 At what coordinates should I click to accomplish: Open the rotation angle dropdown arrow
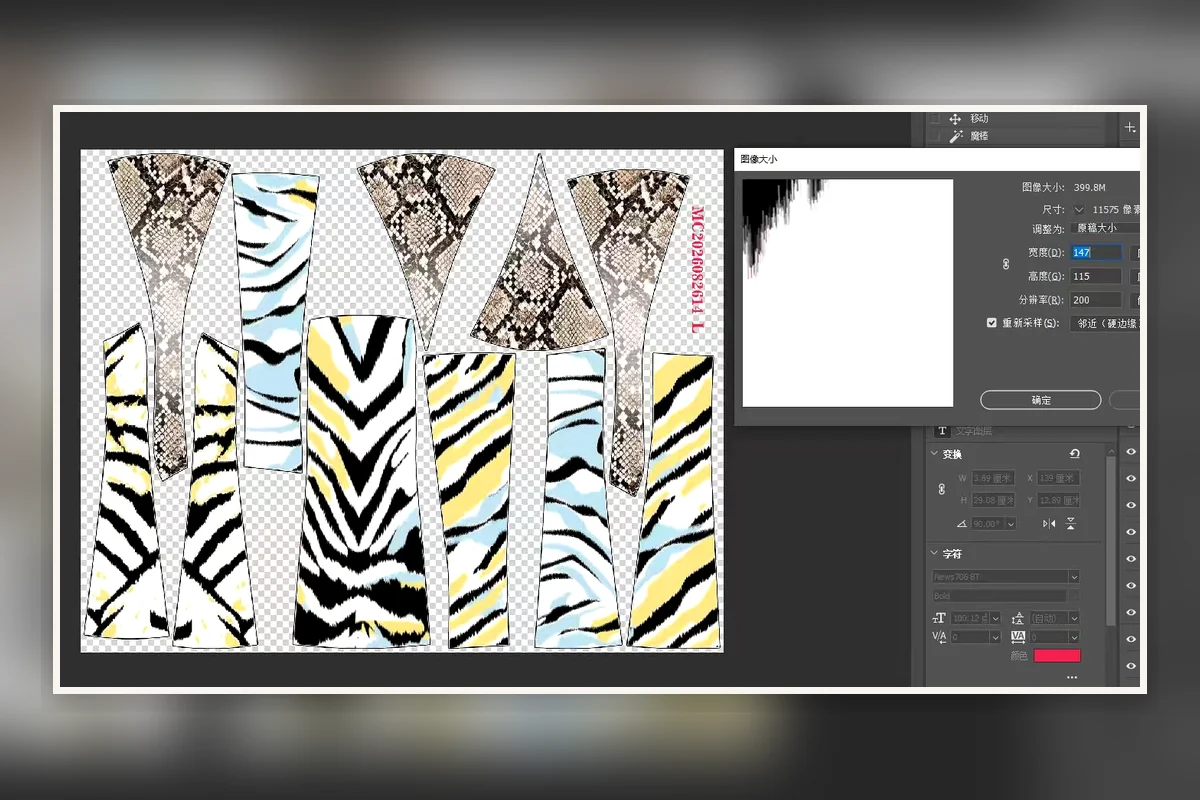tap(1010, 524)
